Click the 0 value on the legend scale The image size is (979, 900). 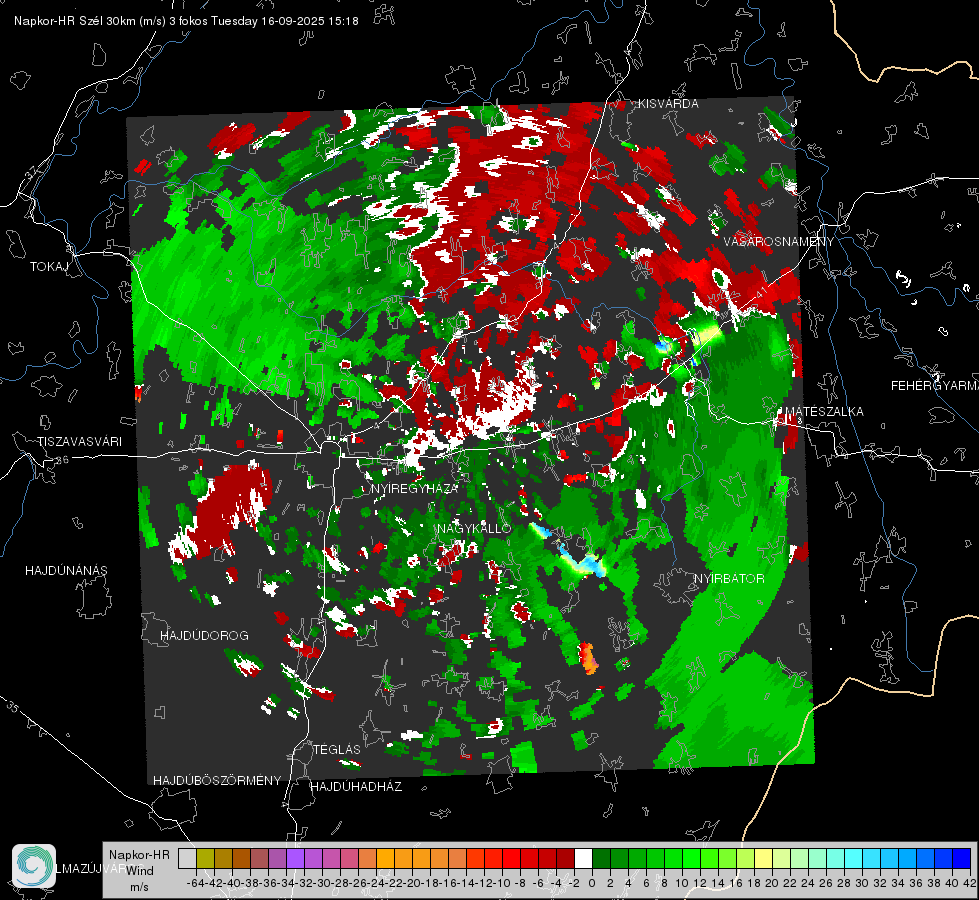[x=592, y=884]
